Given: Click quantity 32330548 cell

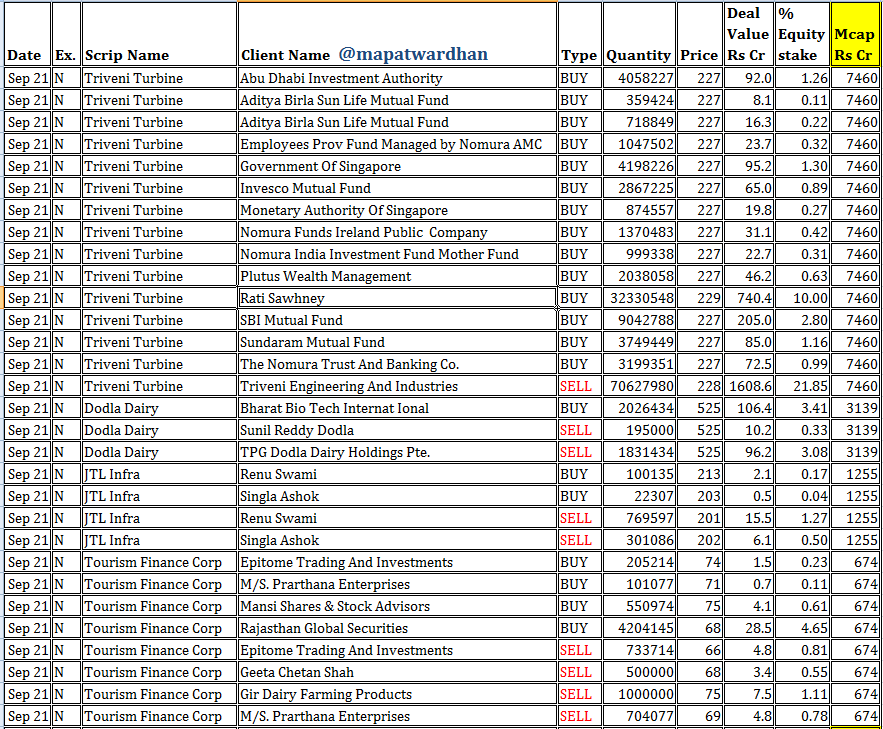Looking at the screenshot, I should click(639, 298).
